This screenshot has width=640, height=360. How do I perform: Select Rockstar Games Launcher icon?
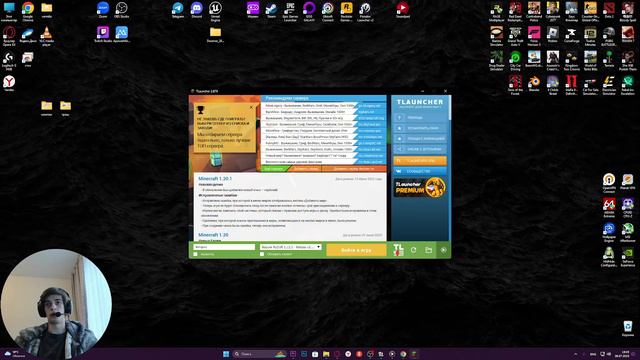(x=347, y=11)
